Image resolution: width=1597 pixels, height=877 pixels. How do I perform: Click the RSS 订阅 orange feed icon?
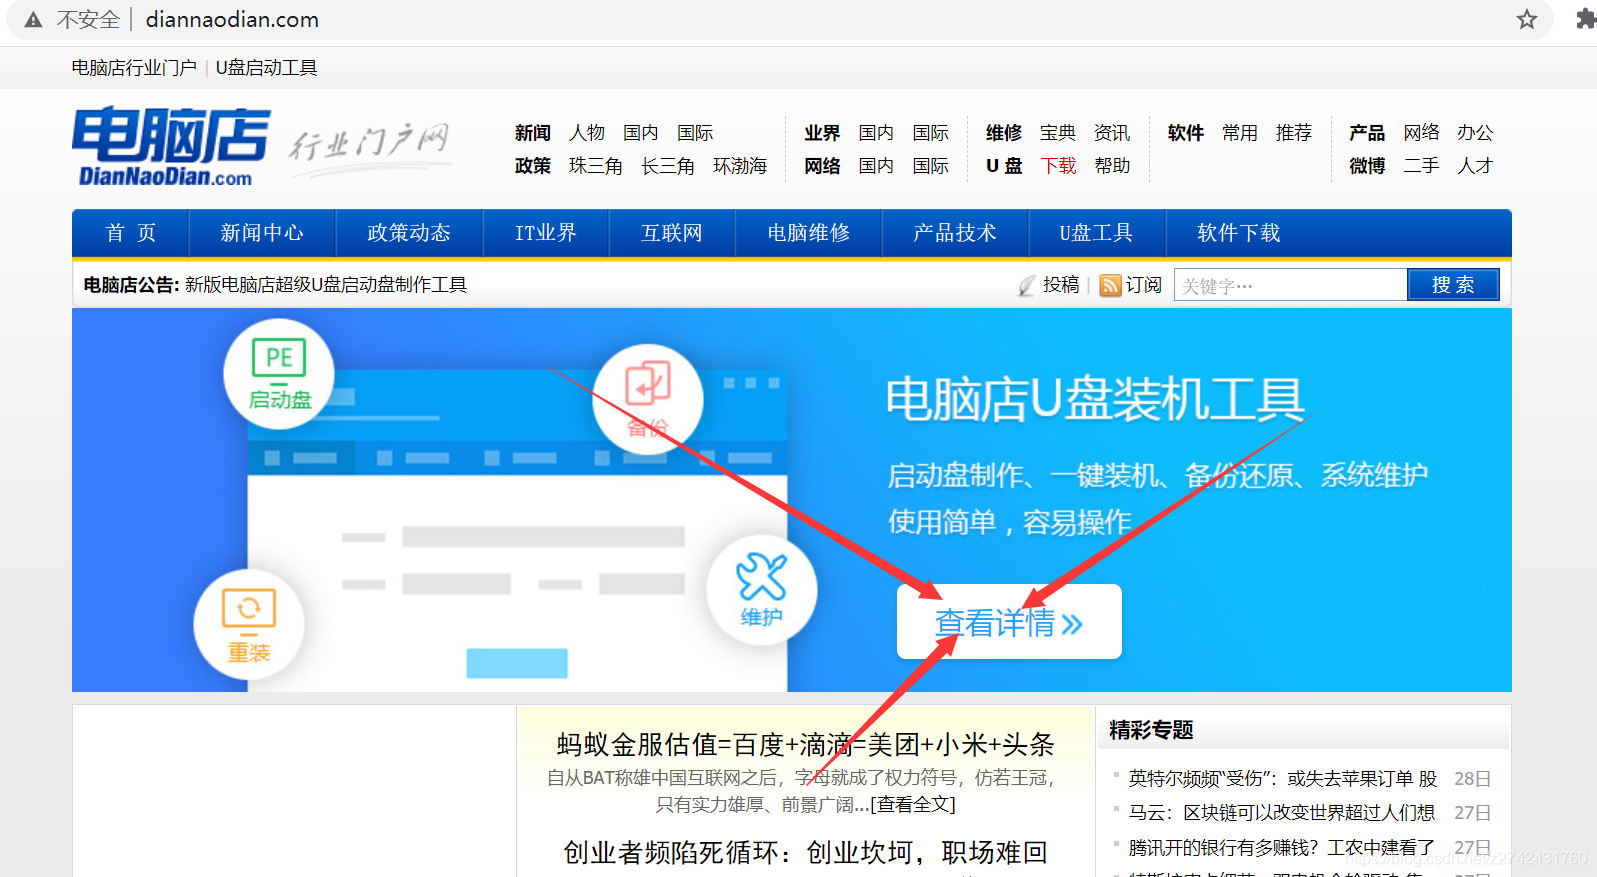(1110, 286)
